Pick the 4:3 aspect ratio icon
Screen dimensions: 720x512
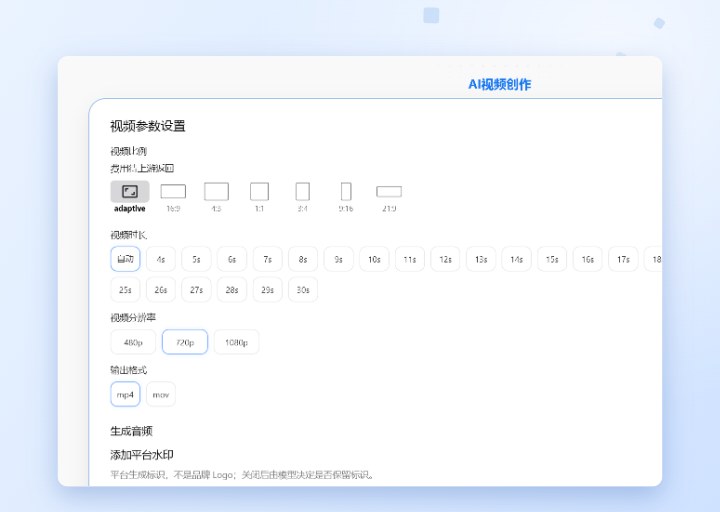tap(216, 191)
